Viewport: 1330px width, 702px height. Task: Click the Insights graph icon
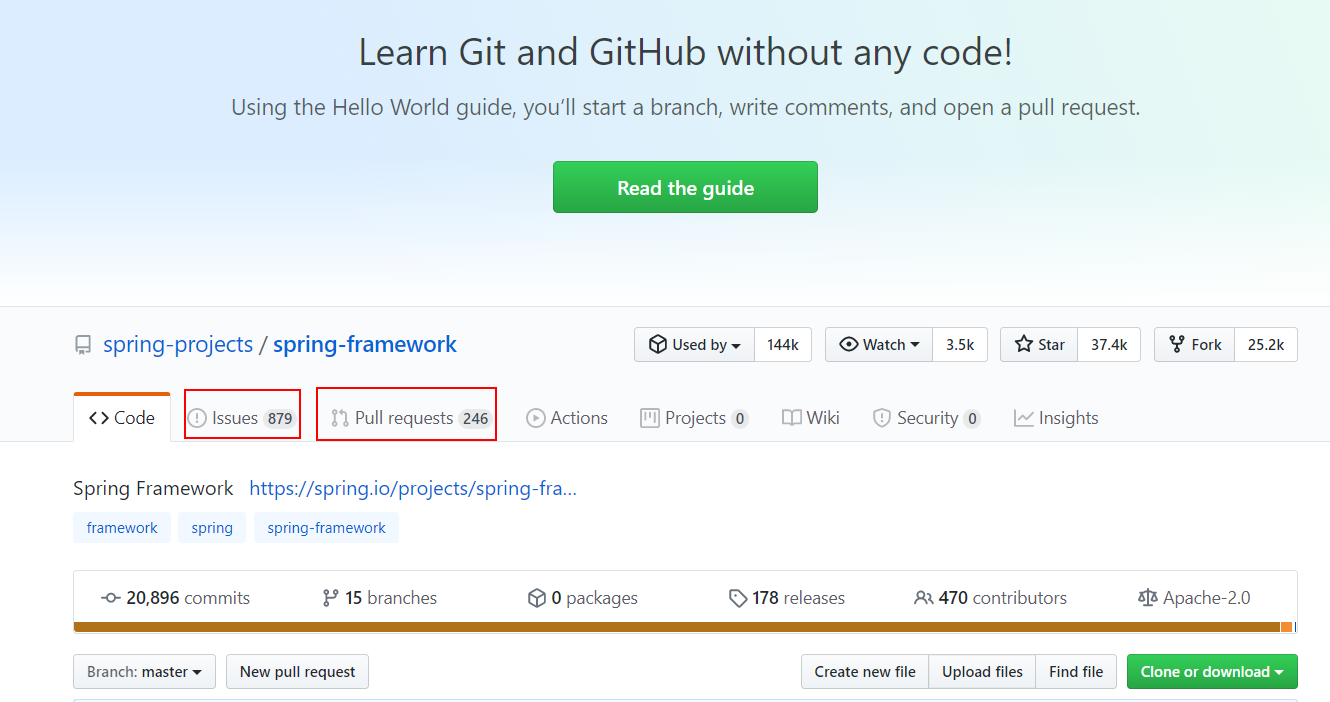[1024, 418]
